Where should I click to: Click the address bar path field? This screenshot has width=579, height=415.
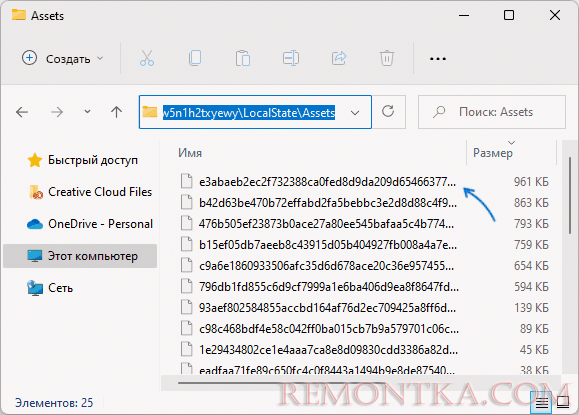pos(255,112)
